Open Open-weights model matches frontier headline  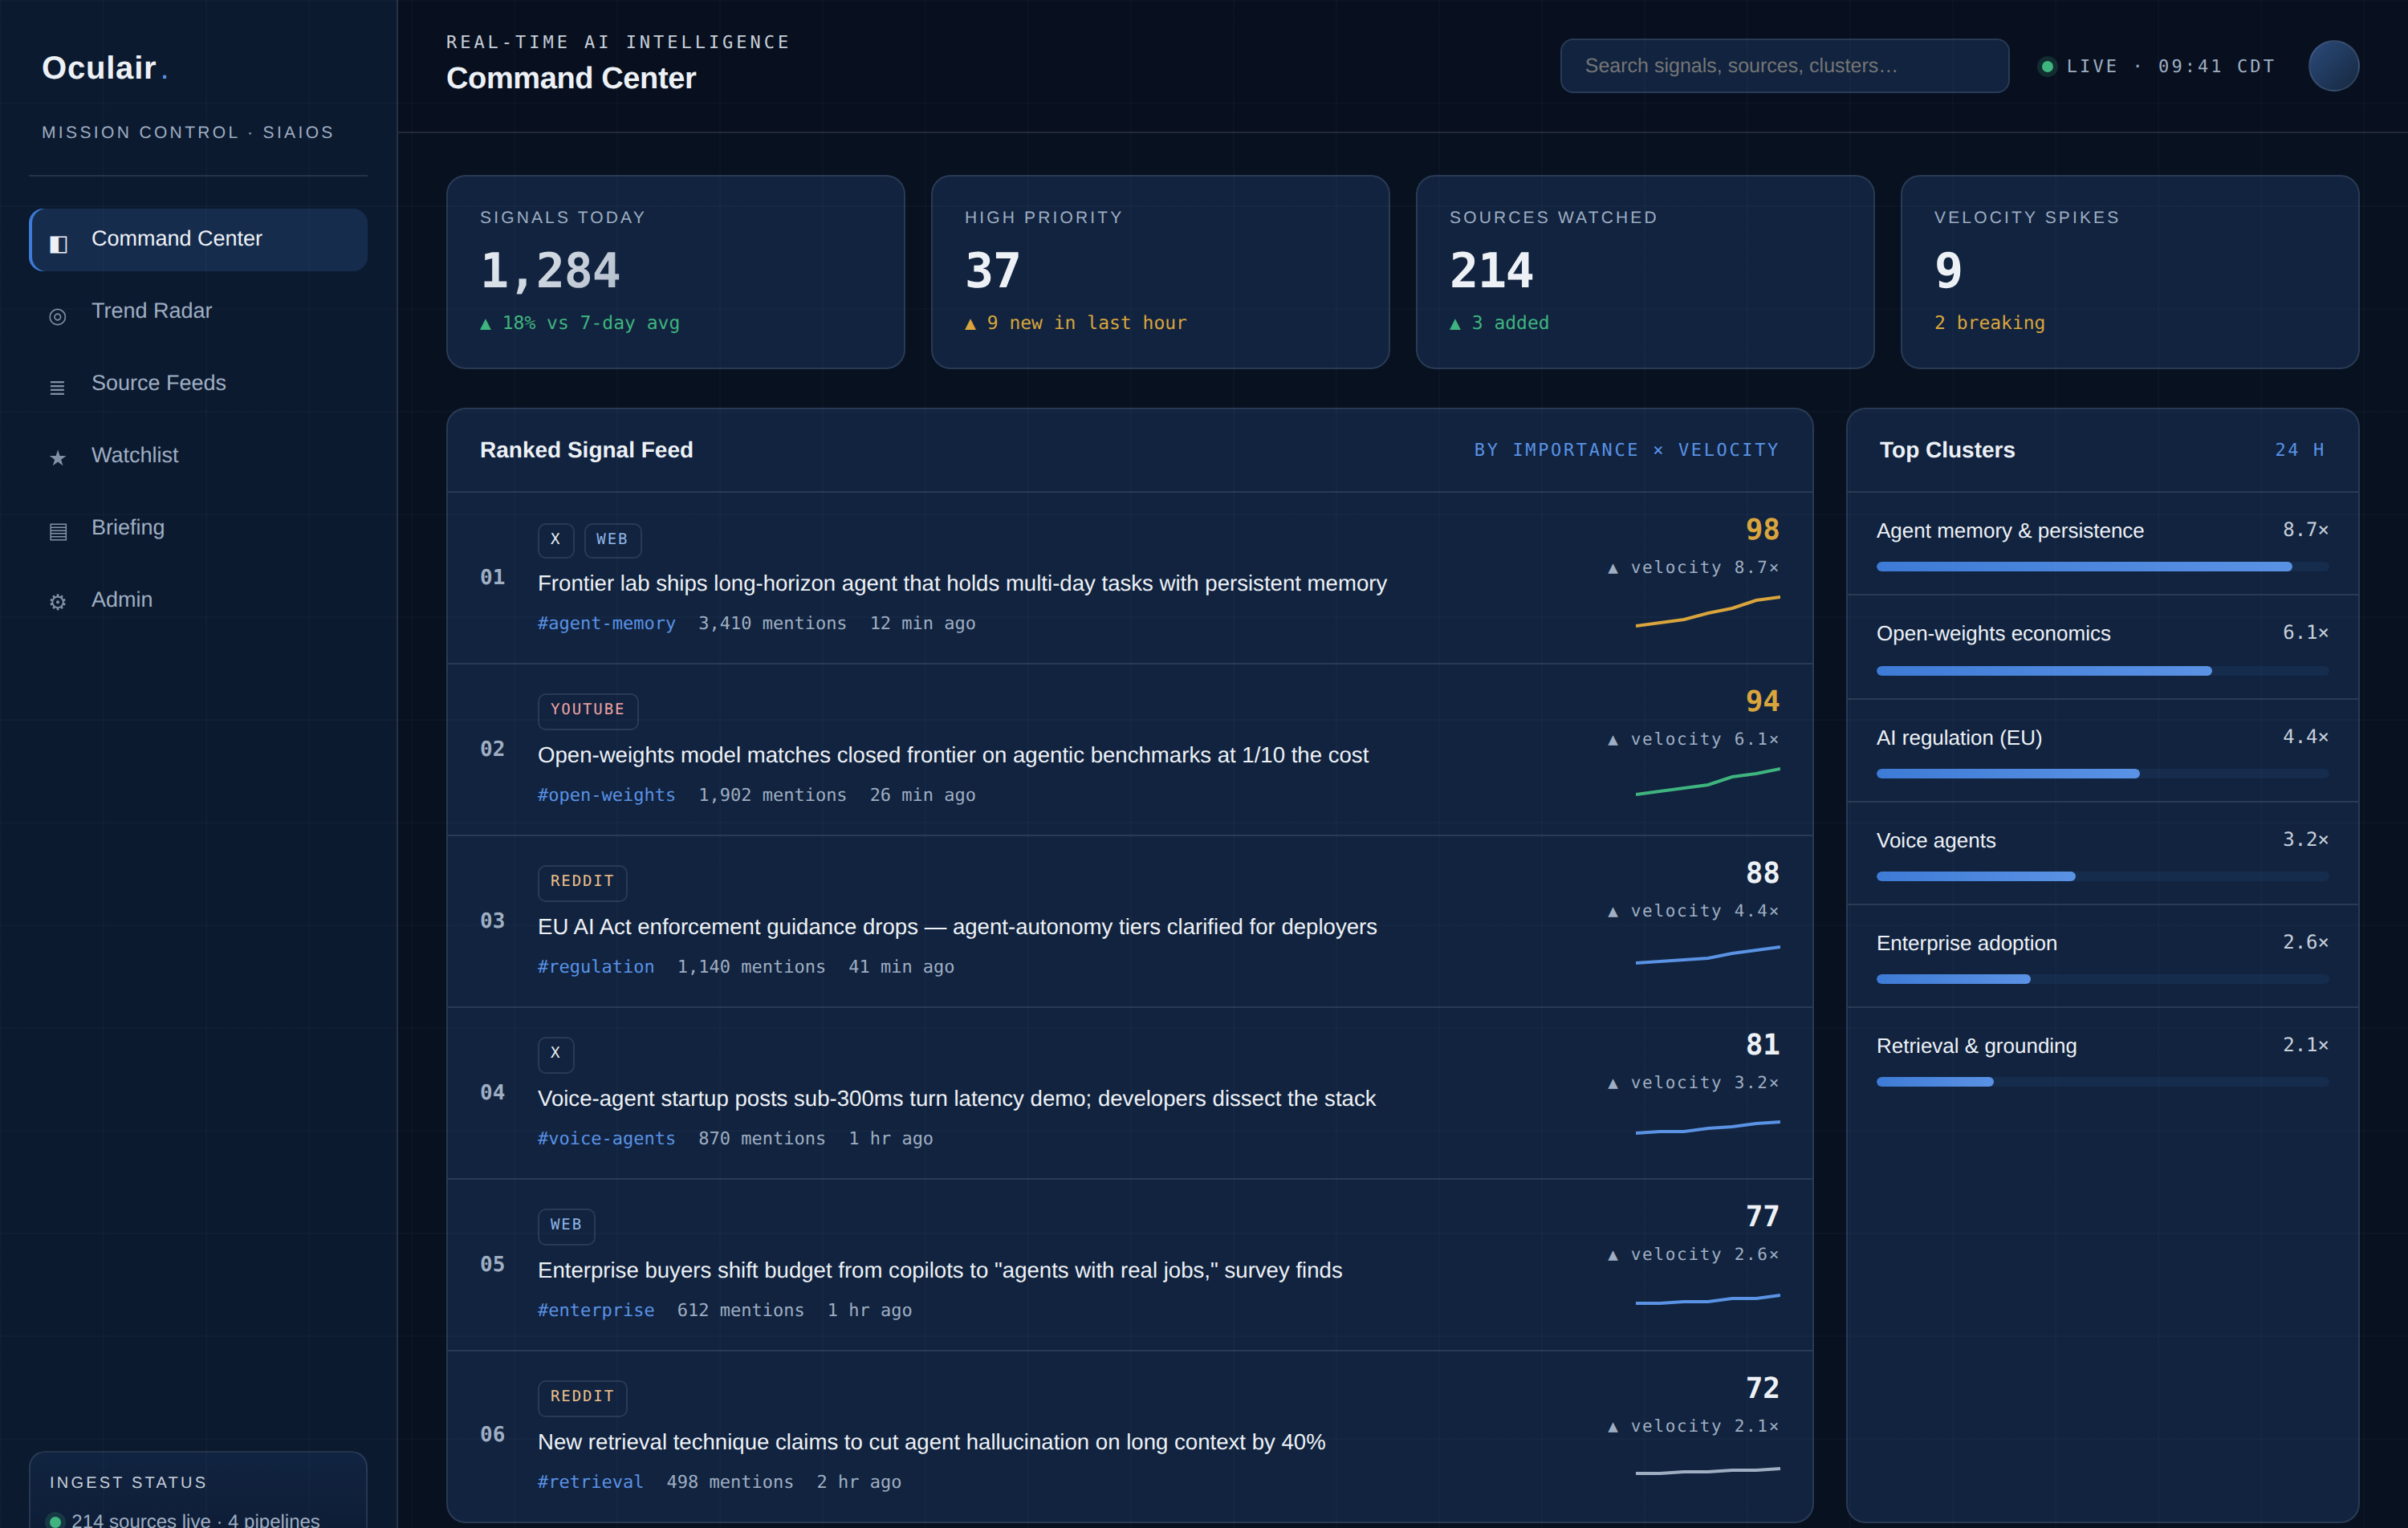(x=953, y=755)
